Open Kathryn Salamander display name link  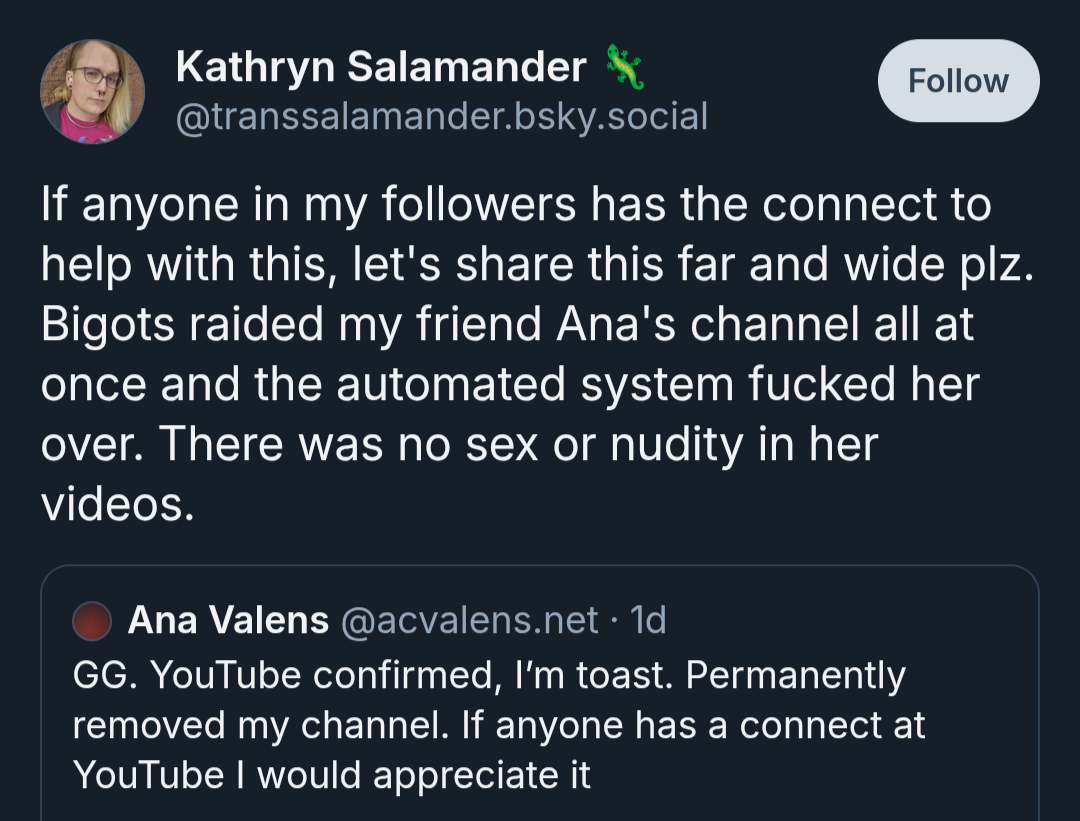(x=380, y=67)
